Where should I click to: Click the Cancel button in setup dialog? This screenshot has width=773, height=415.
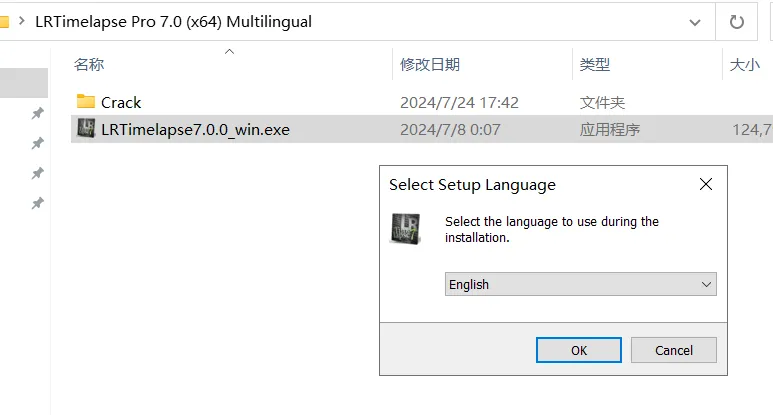pos(673,350)
